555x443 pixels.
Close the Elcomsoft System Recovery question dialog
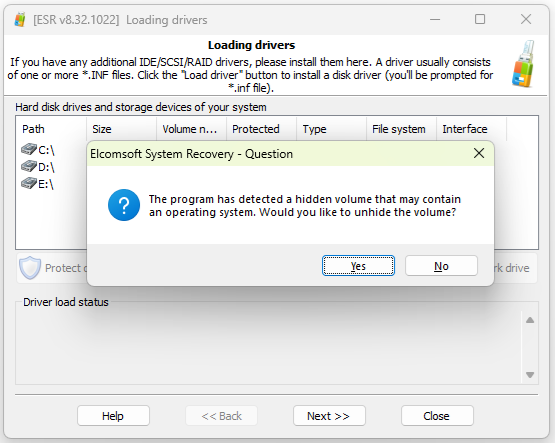point(479,154)
